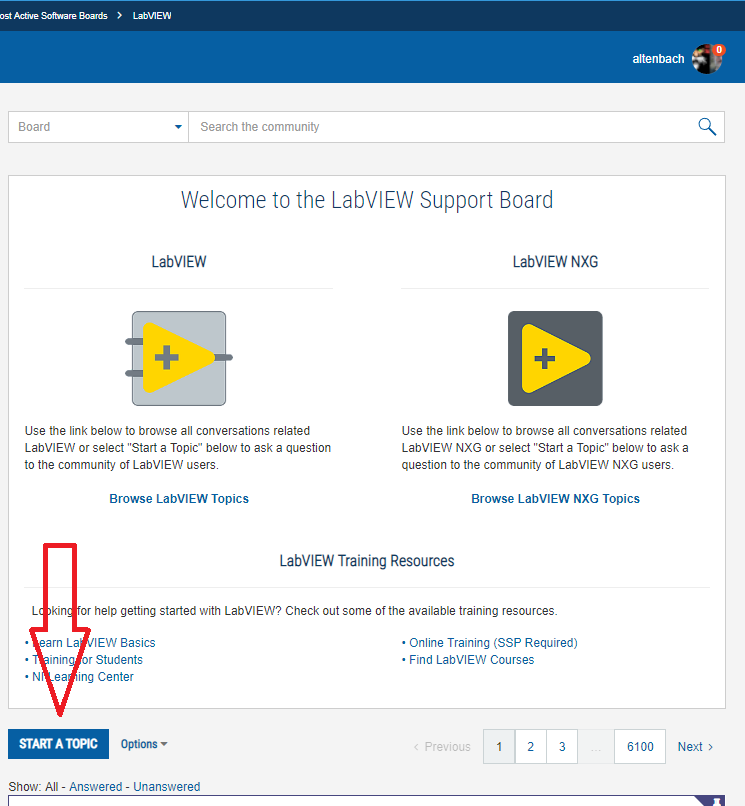
Task: Go to page 2 of topics
Action: pyautogui.click(x=531, y=746)
